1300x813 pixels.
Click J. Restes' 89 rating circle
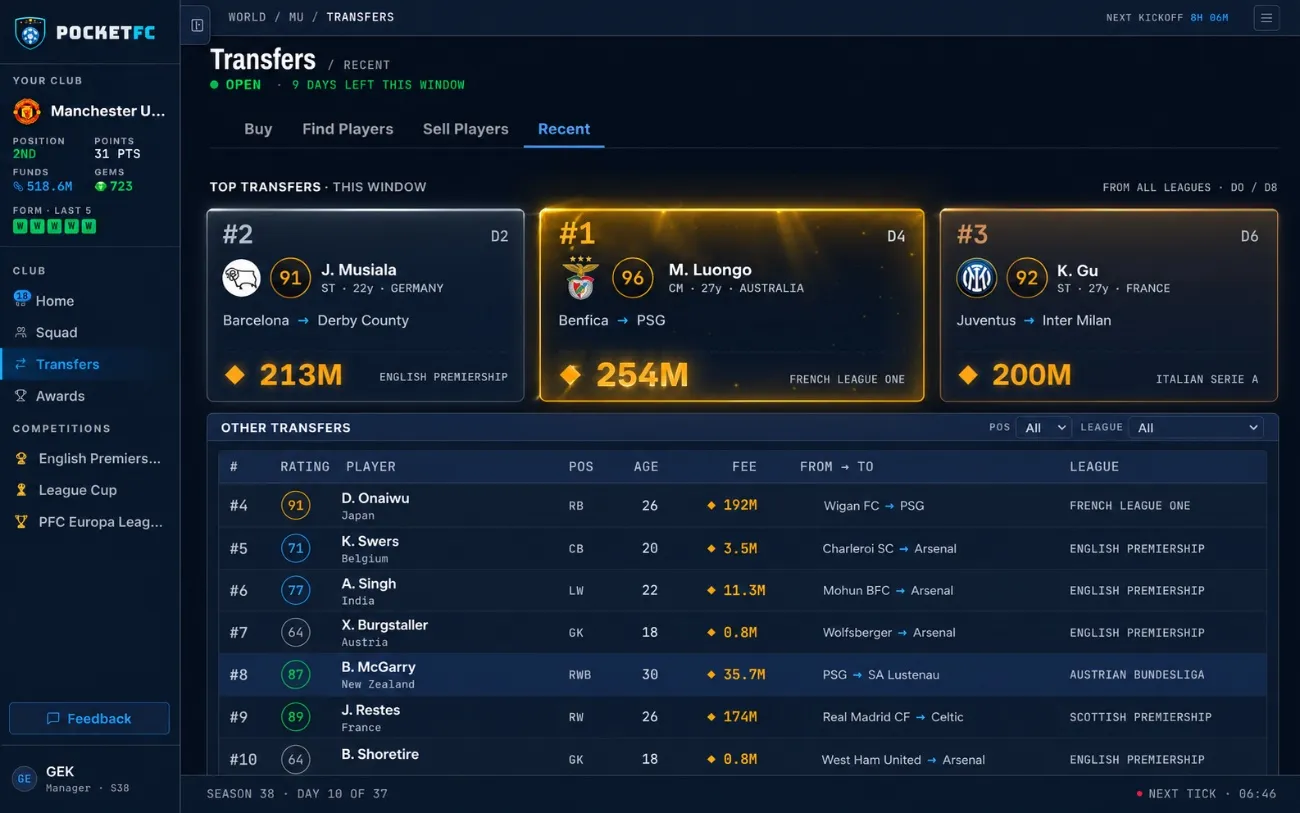pyautogui.click(x=295, y=717)
